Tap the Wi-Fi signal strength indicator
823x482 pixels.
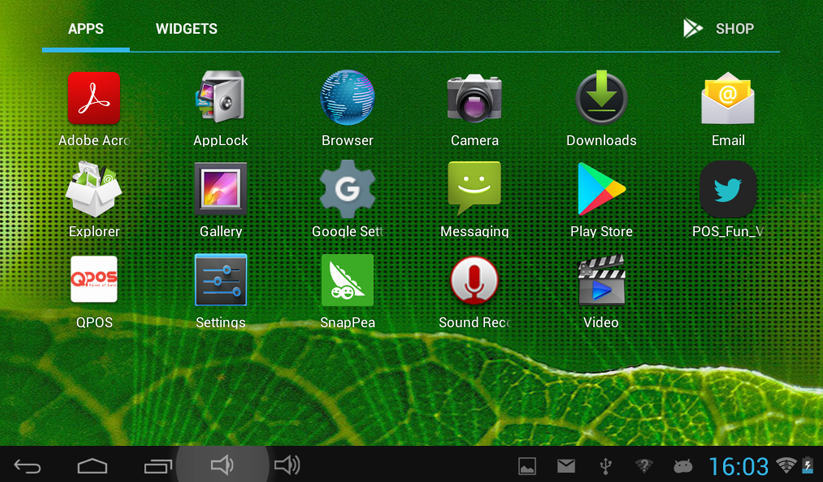pos(786,465)
